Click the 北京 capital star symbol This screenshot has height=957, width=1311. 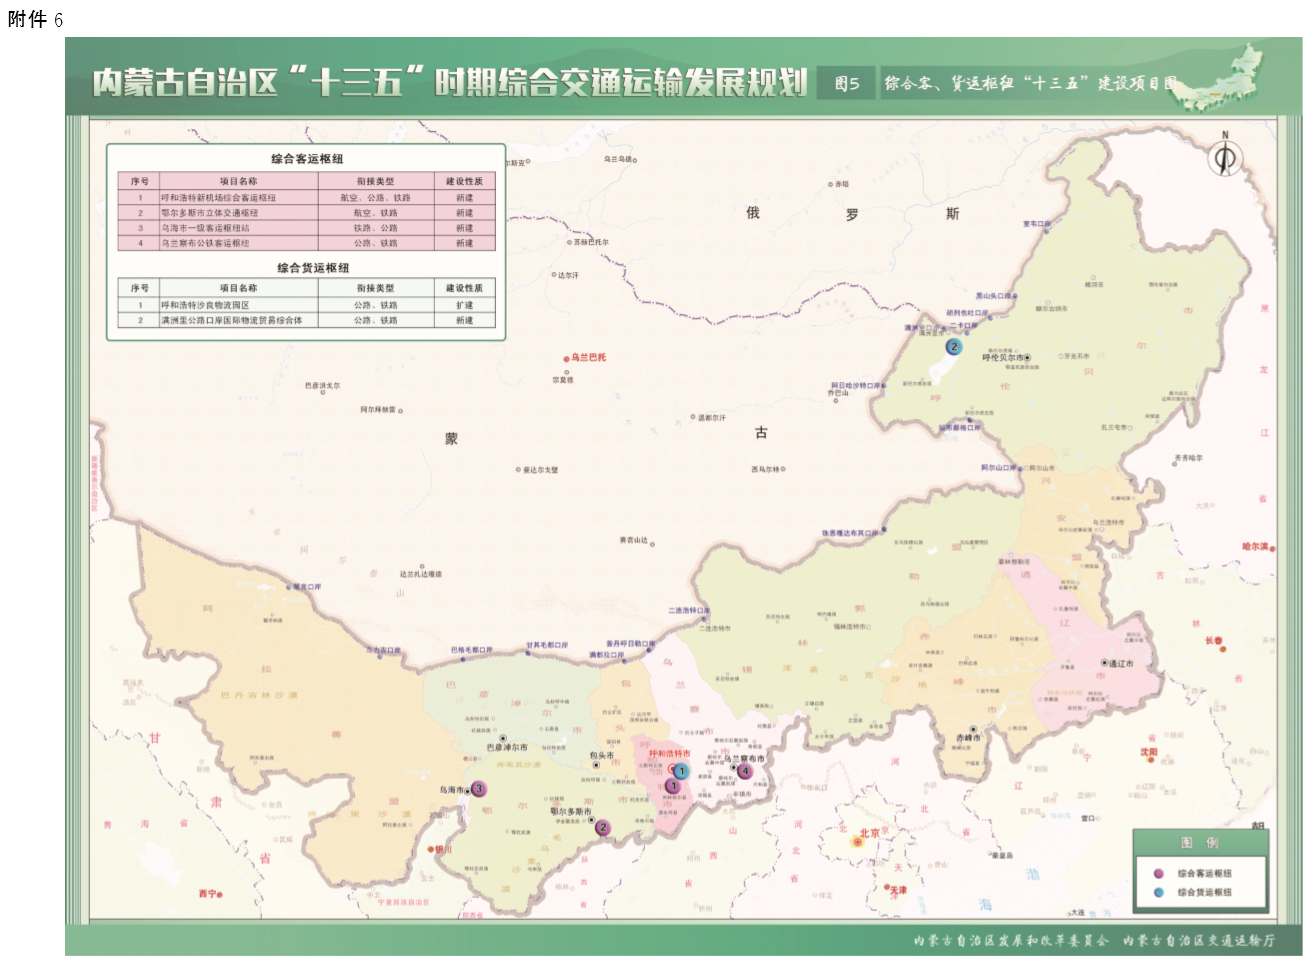coord(857,842)
